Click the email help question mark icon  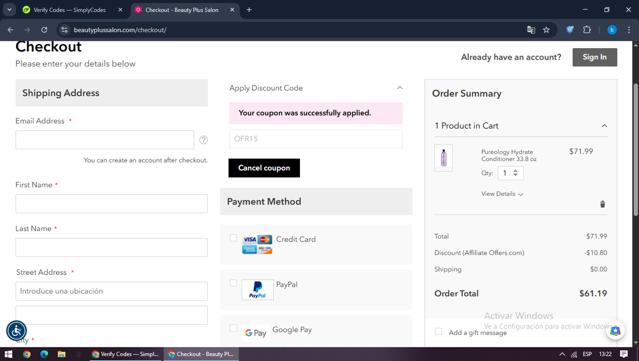point(203,140)
